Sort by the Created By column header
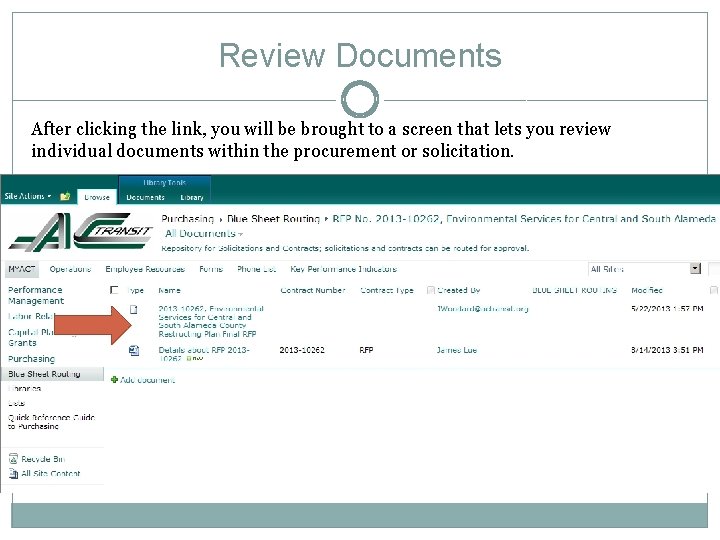The height and width of the screenshot is (540, 720). tap(458, 290)
